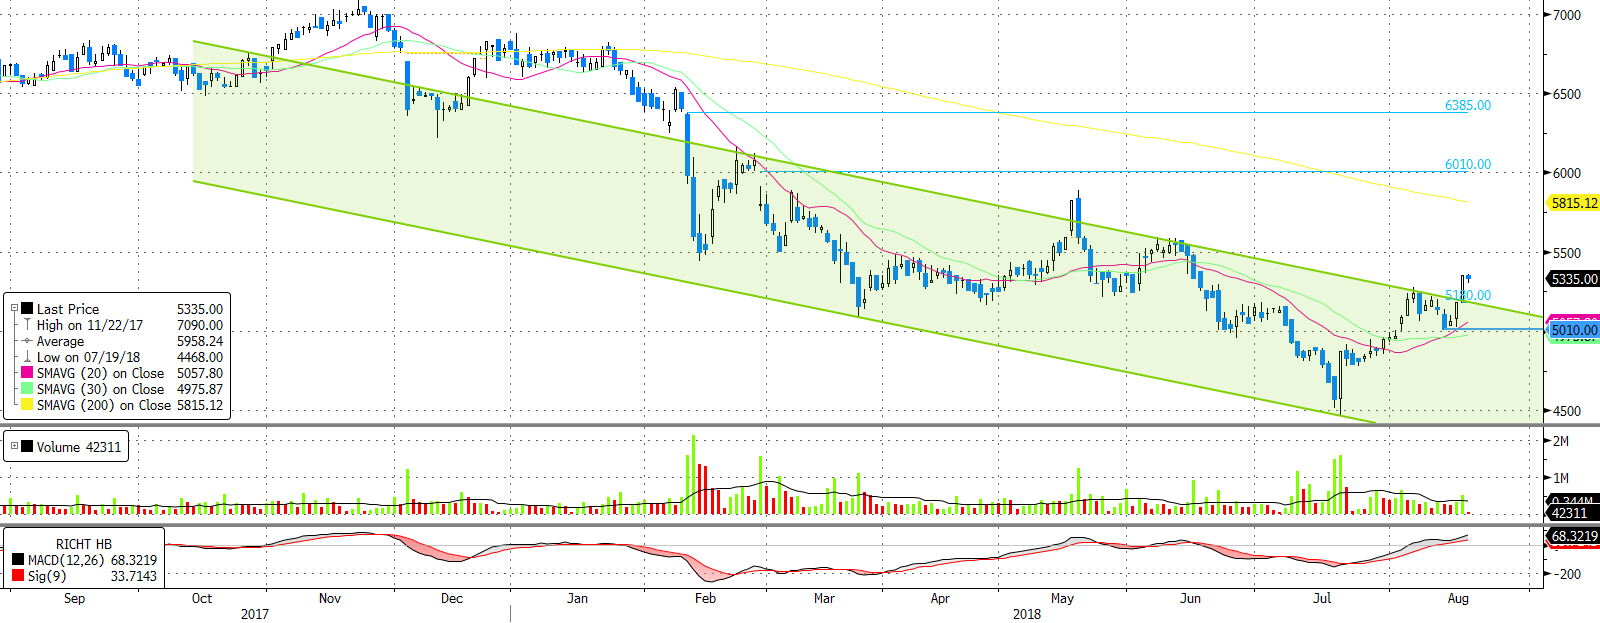The image size is (1600, 623).
Task: Click the Average marker icon in legend
Action: (x=28, y=341)
